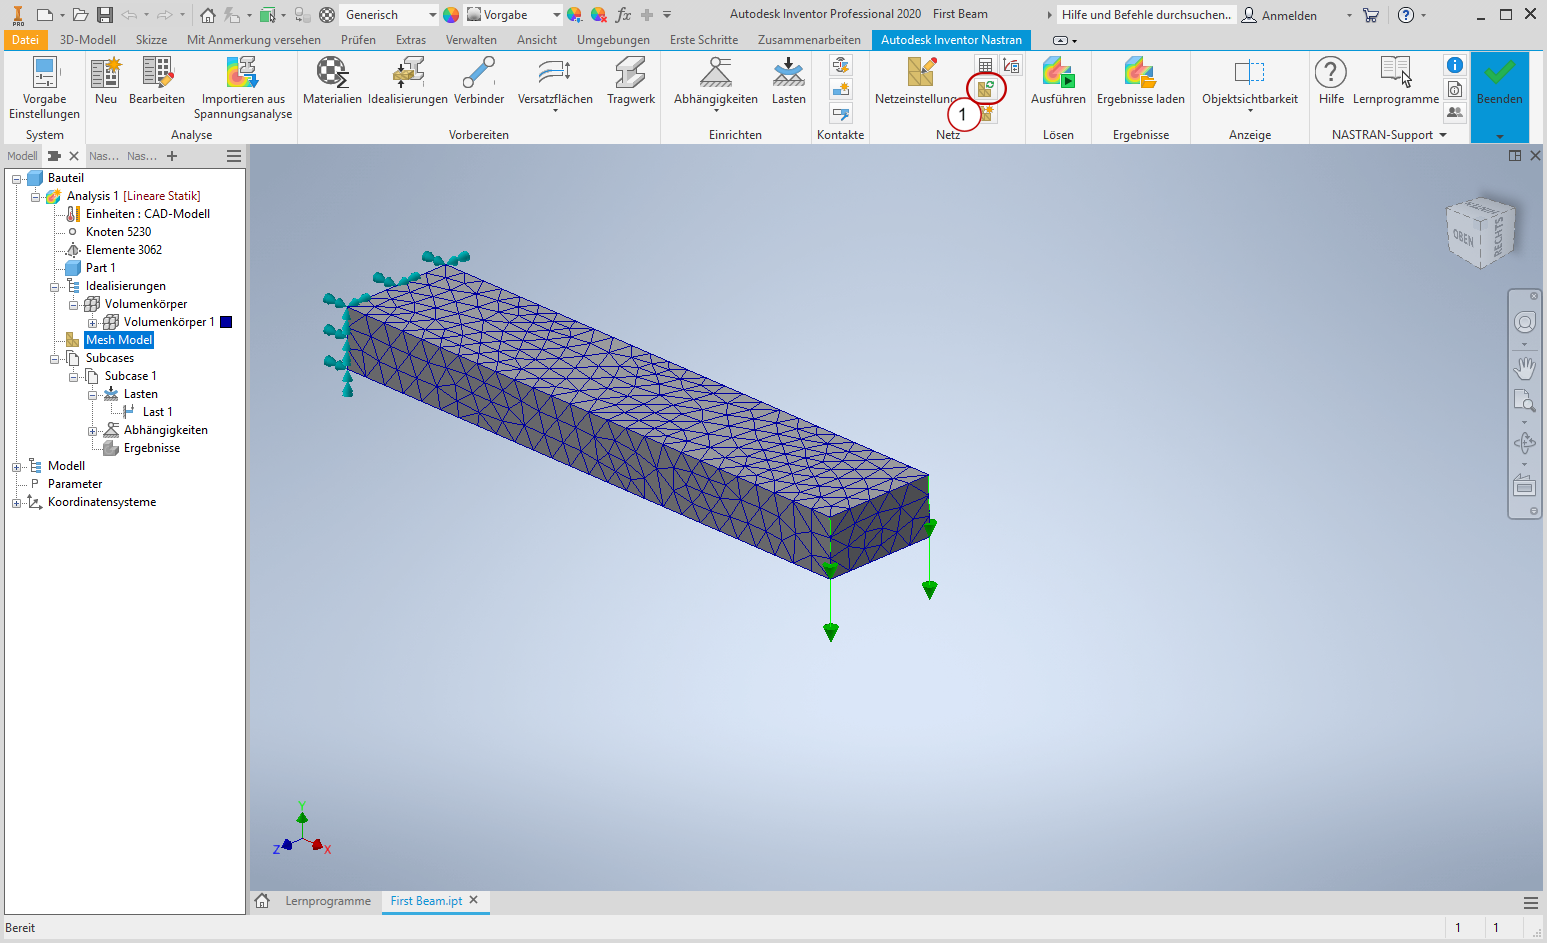Open the Lernprogramme document tab
Image resolution: width=1547 pixels, height=943 pixels.
[328, 901]
